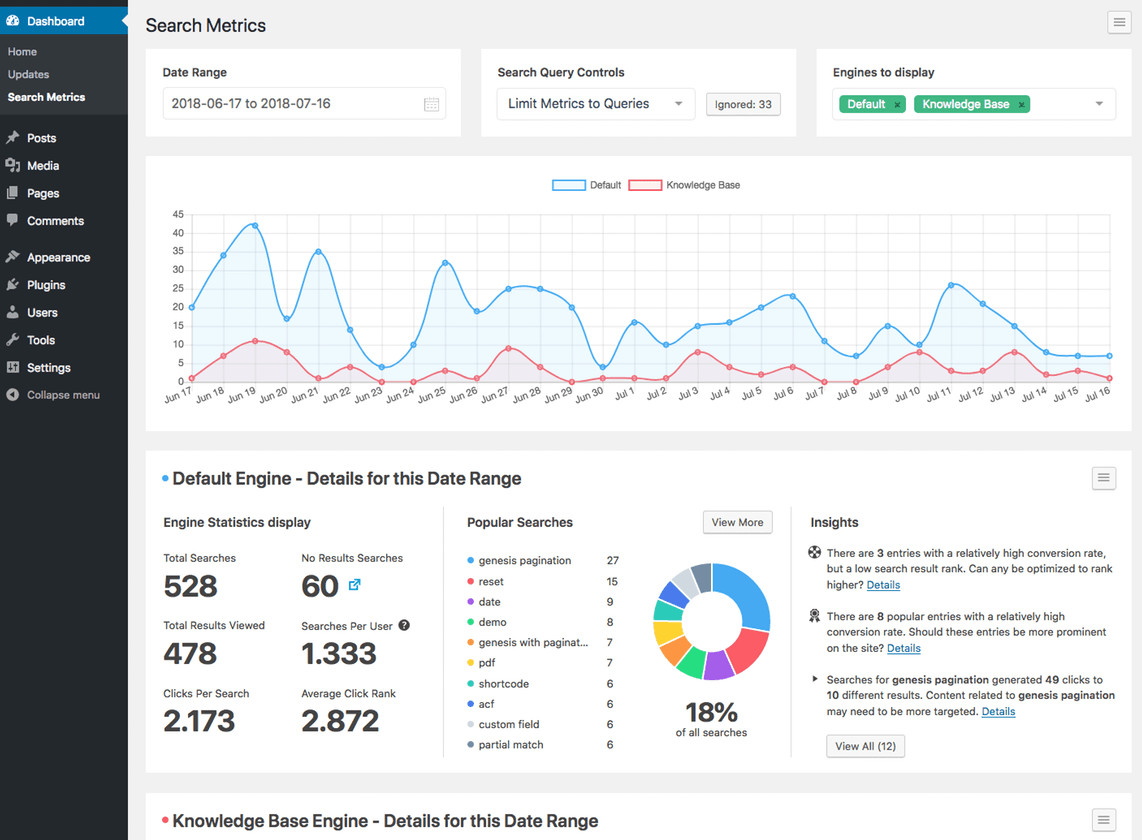Screen dimensions: 1142x840
Task: Click the reset search term
Action: click(491, 581)
